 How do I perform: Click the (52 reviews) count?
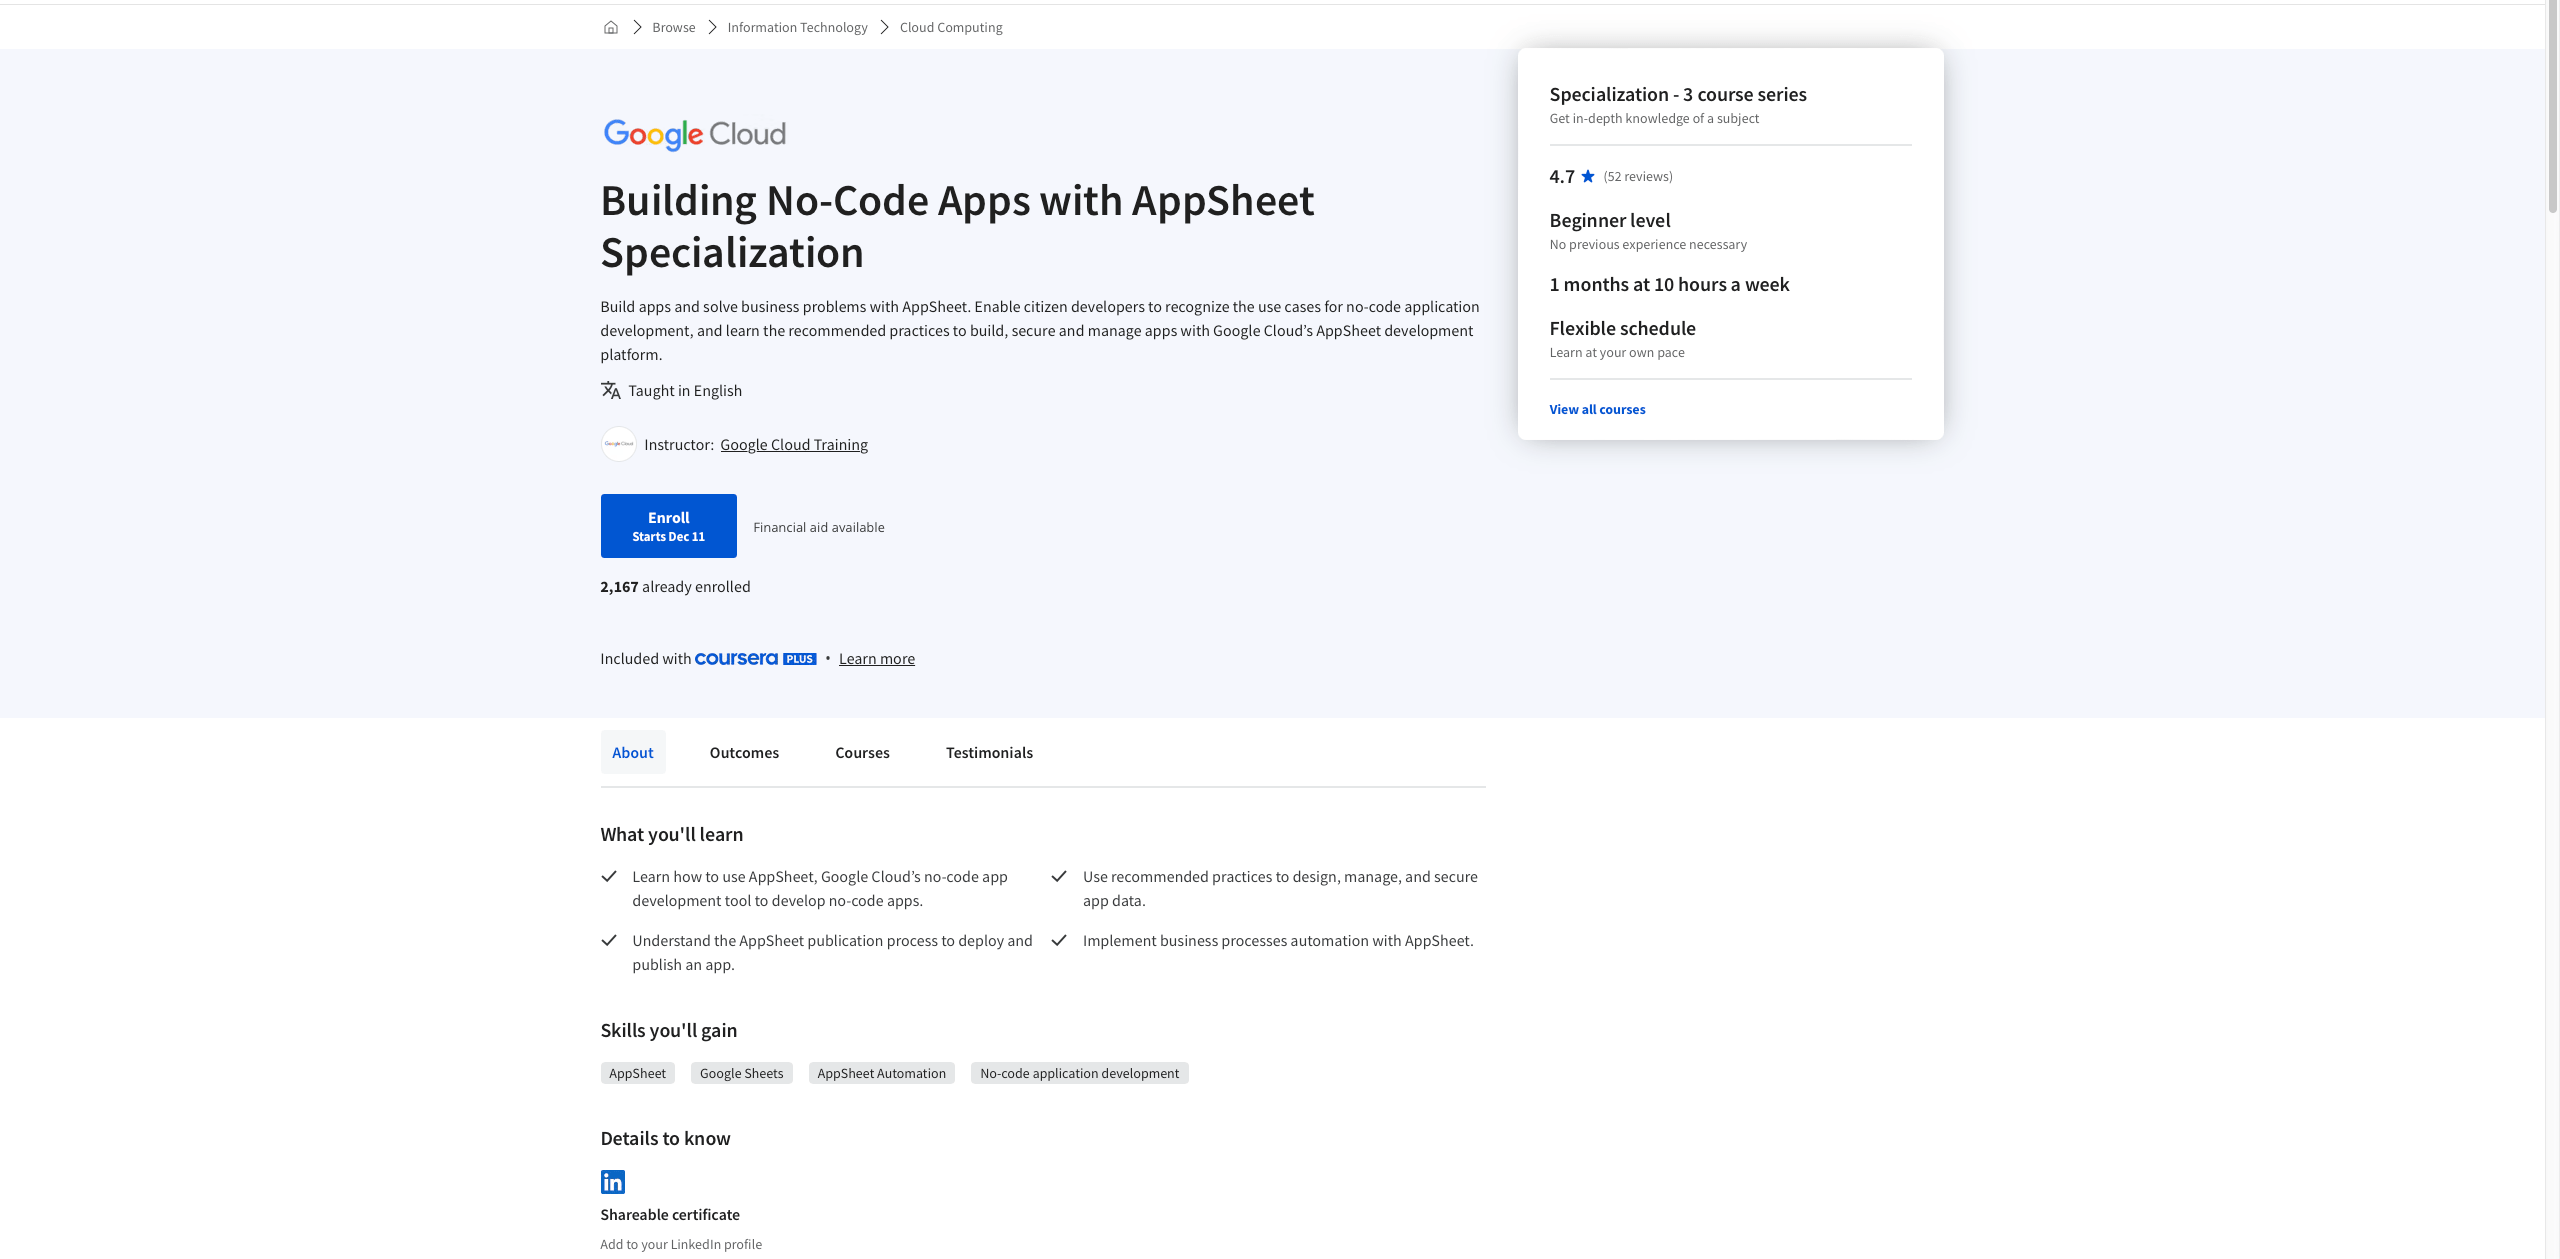coord(1638,177)
